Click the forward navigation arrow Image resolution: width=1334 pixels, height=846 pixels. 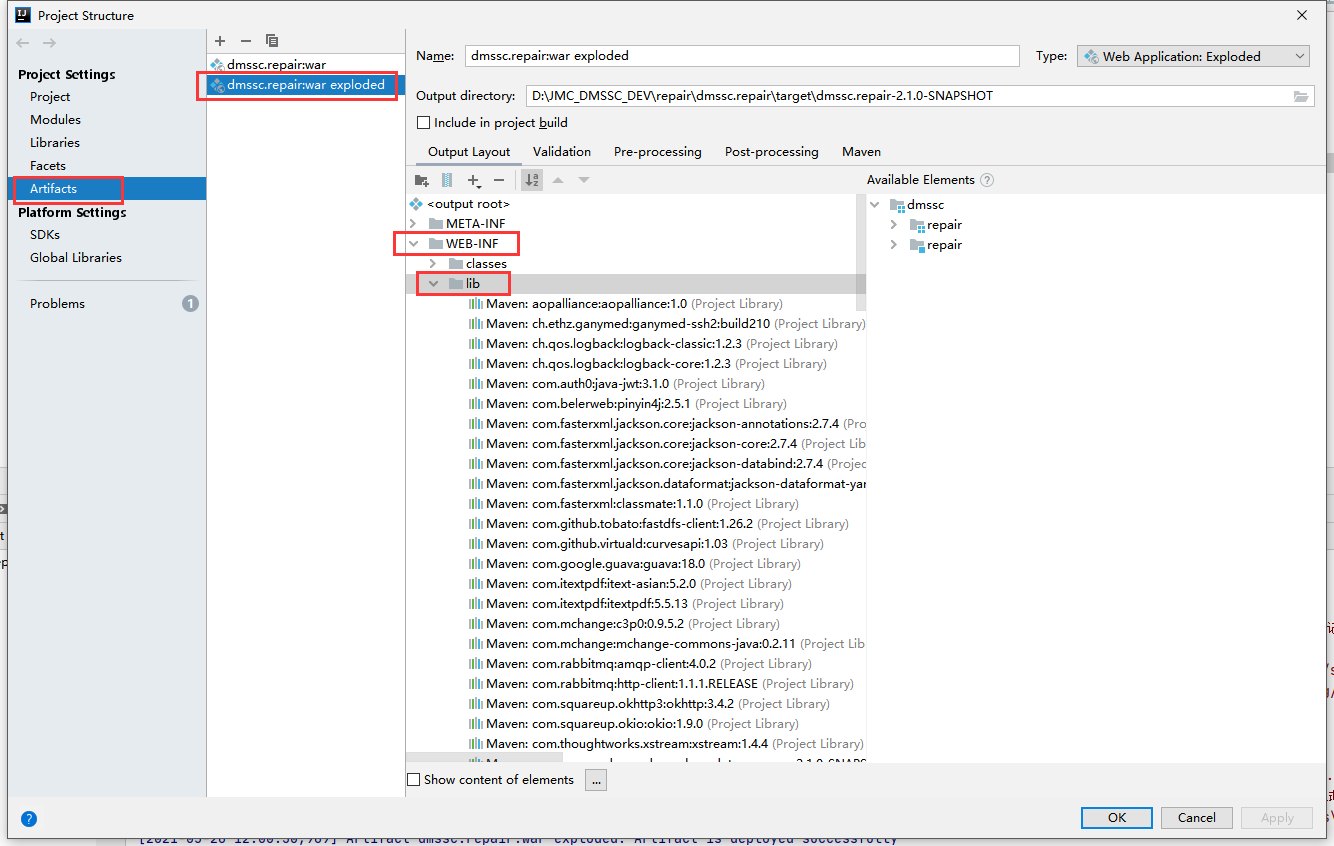coord(49,43)
